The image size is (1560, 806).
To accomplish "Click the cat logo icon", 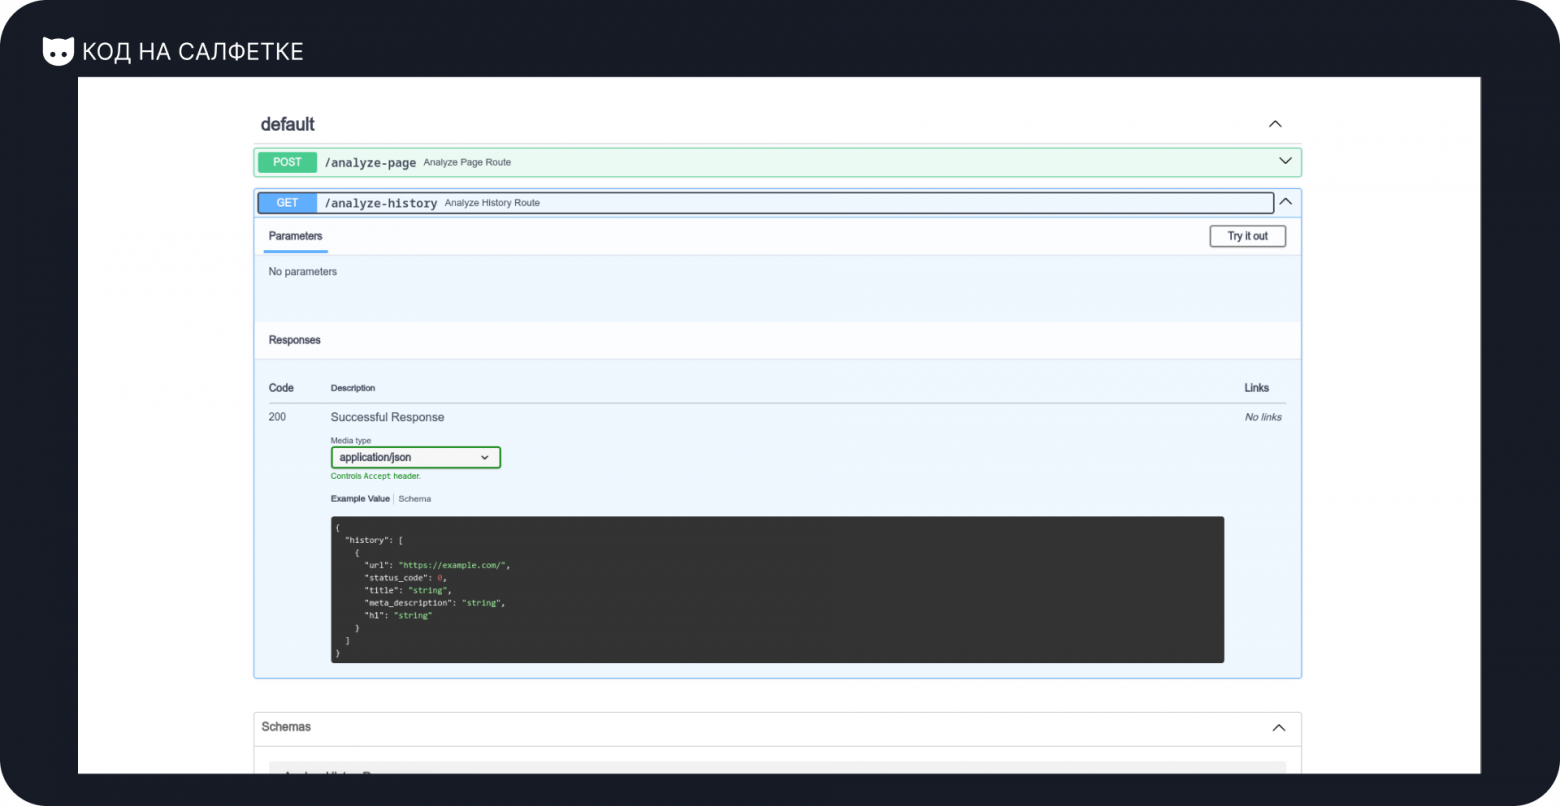I will point(58,51).
